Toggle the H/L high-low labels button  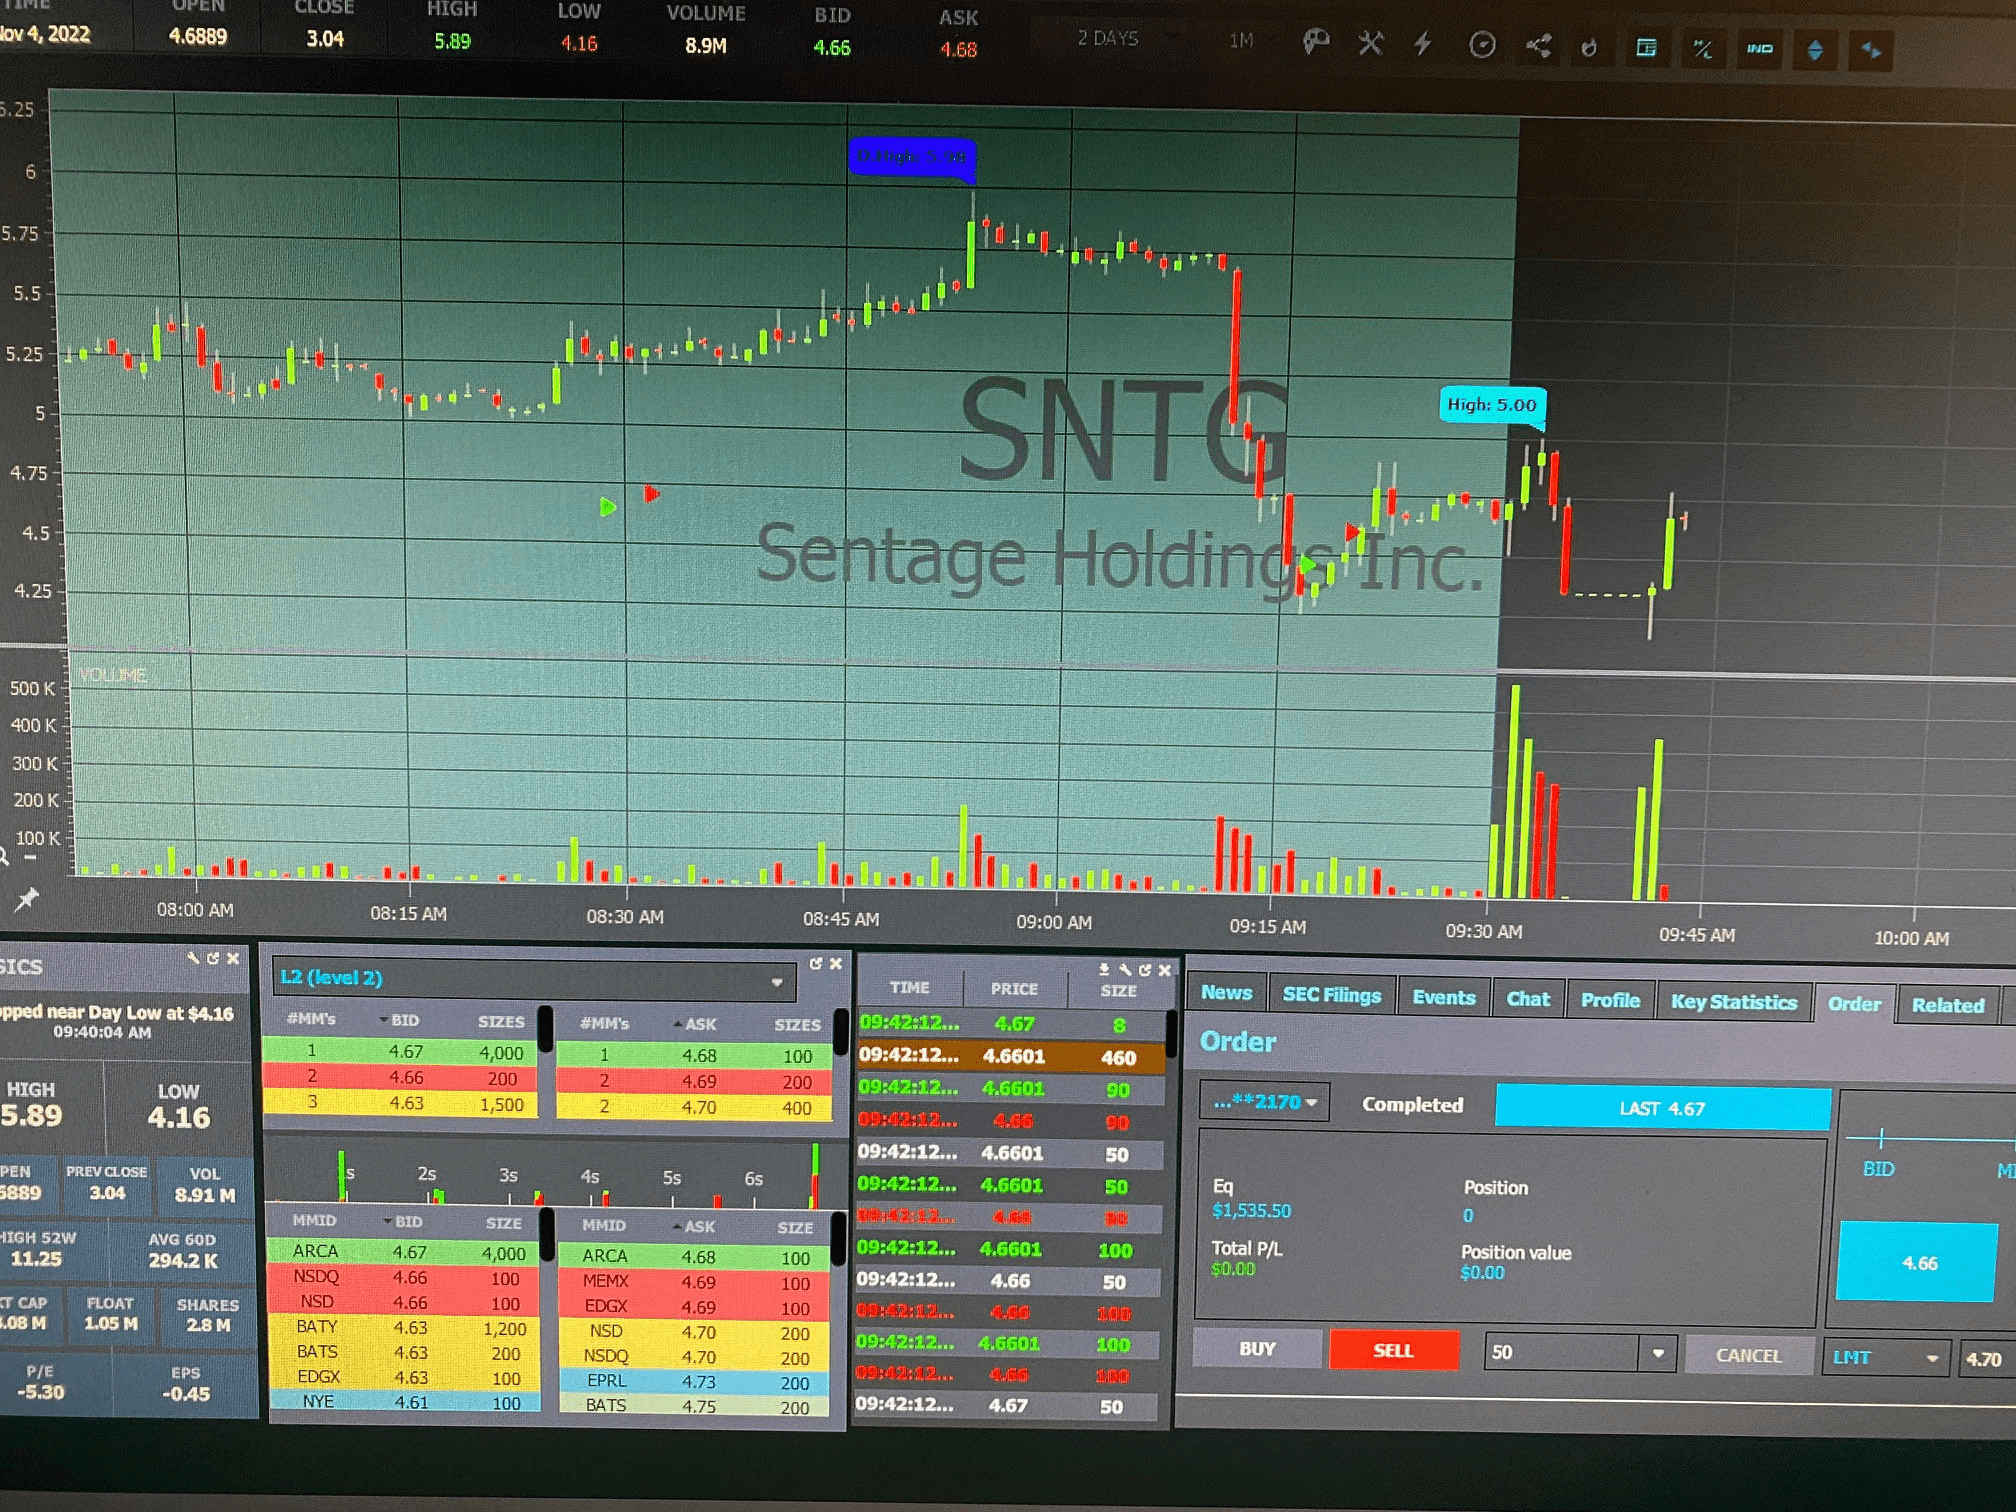1702,48
